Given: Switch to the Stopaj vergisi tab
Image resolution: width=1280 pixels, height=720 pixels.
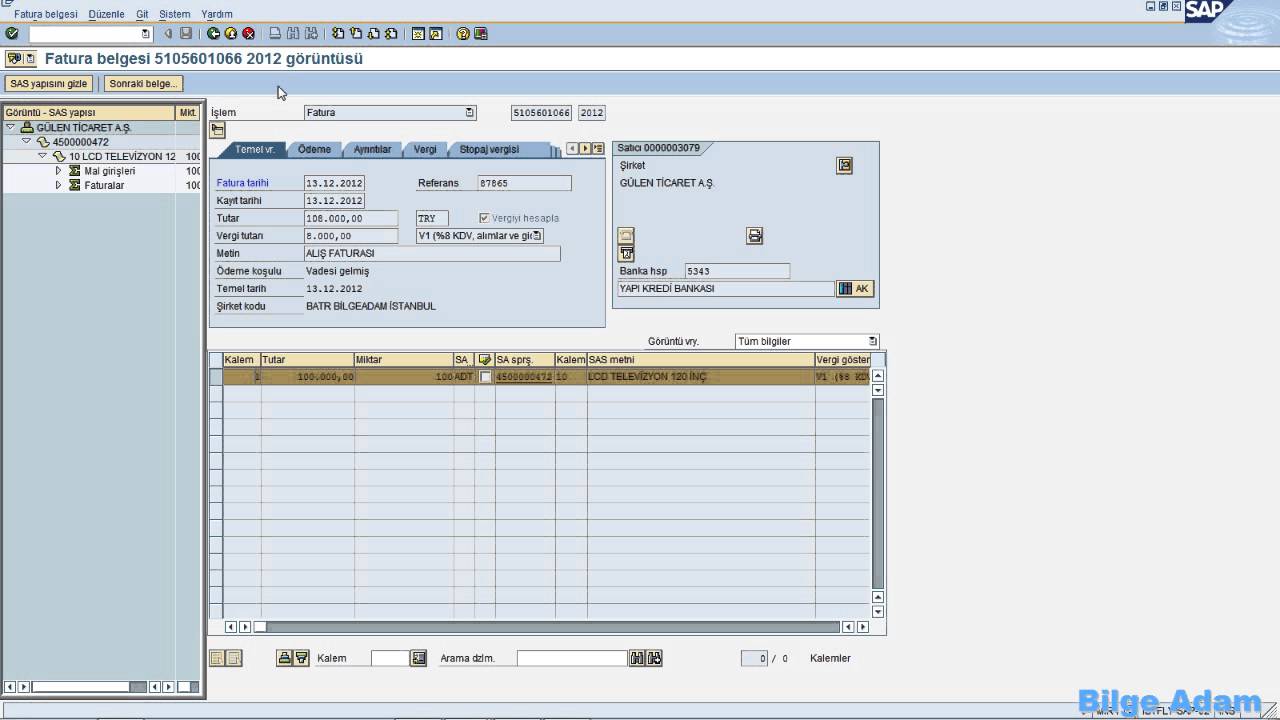Looking at the screenshot, I should coord(489,149).
